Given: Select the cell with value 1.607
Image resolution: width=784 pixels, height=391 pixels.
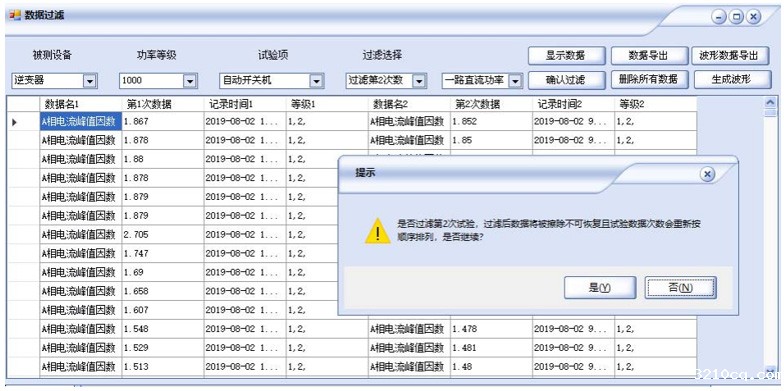Looking at the screenshot, I should click(162, 310).
